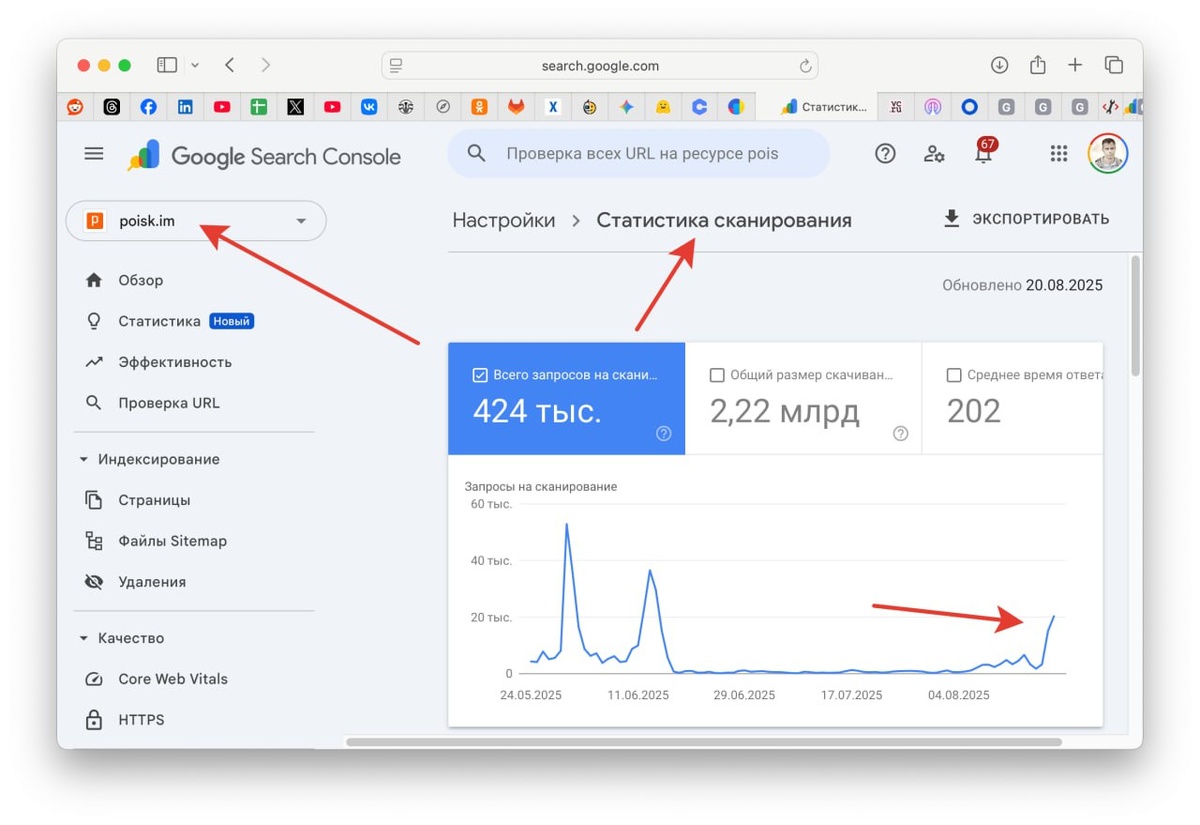Screen dimensions: 1200x825
Task: Click the 11.06.2025 date on chart axis
Action: (x=640, y=695)
